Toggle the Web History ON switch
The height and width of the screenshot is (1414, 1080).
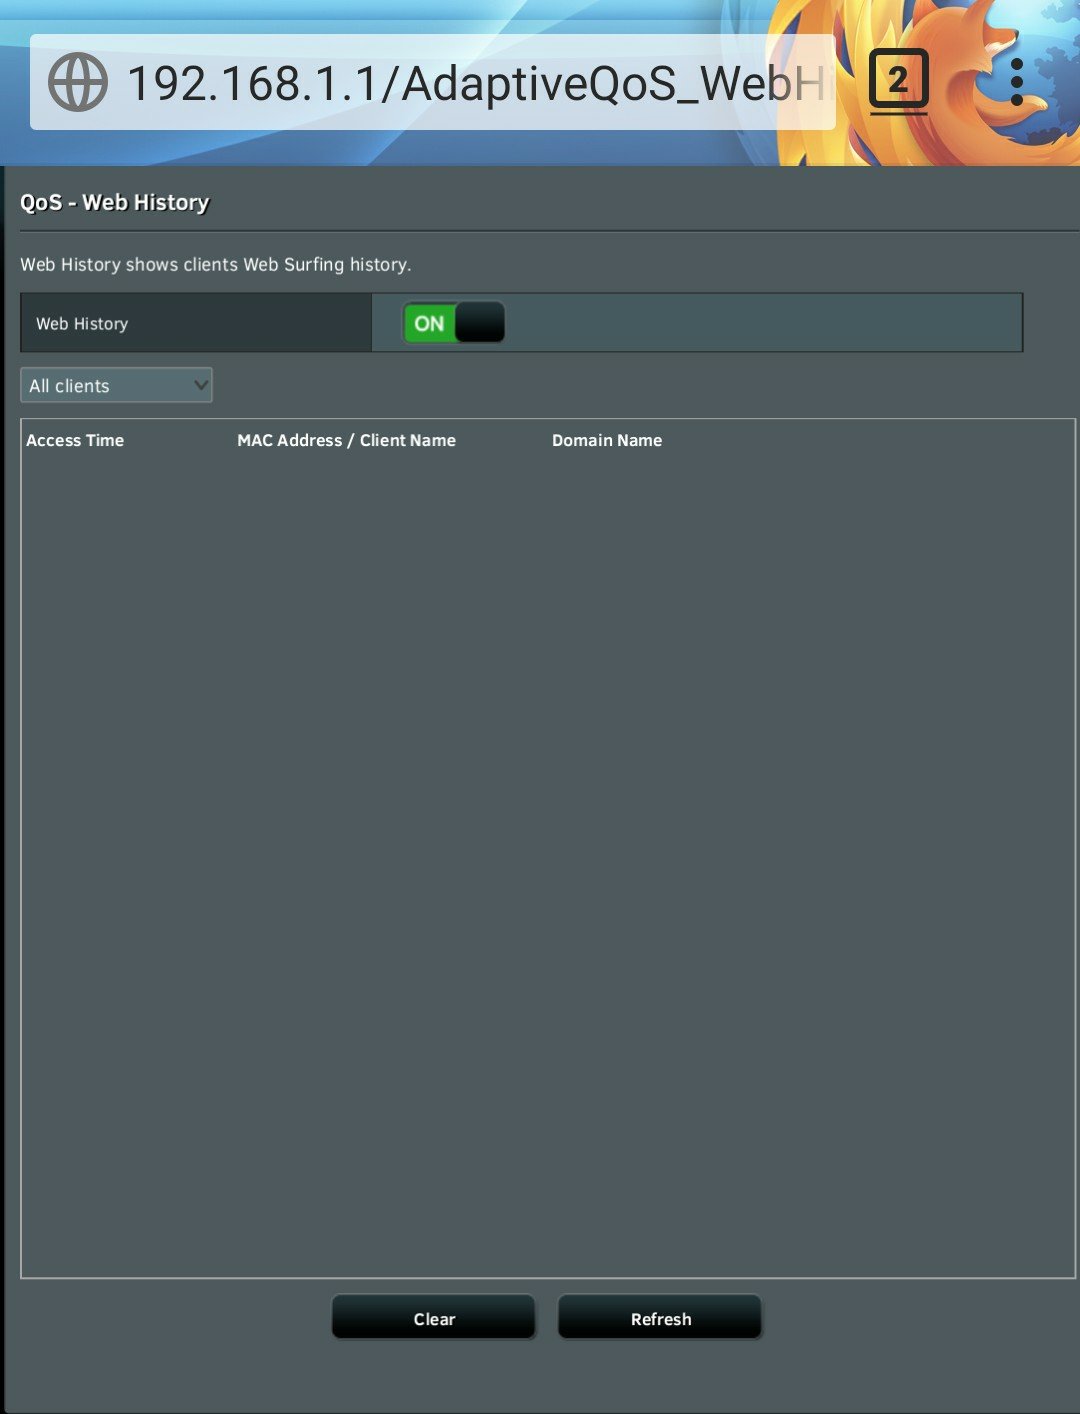click(x=453, y=323)
